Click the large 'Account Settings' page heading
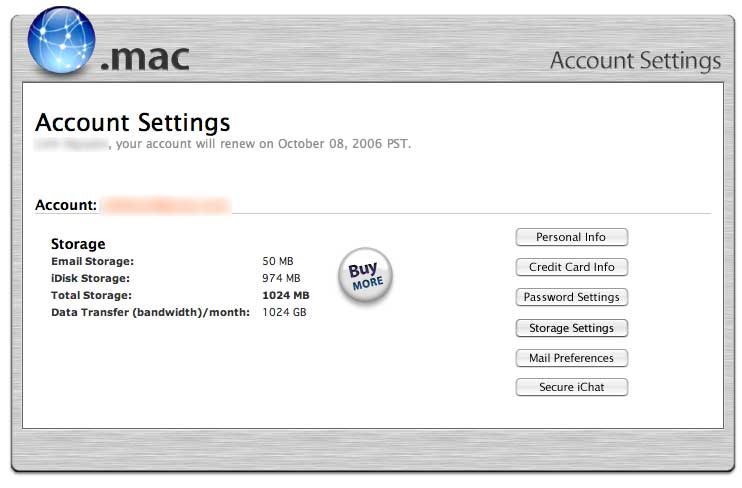 tap(132, 123)
